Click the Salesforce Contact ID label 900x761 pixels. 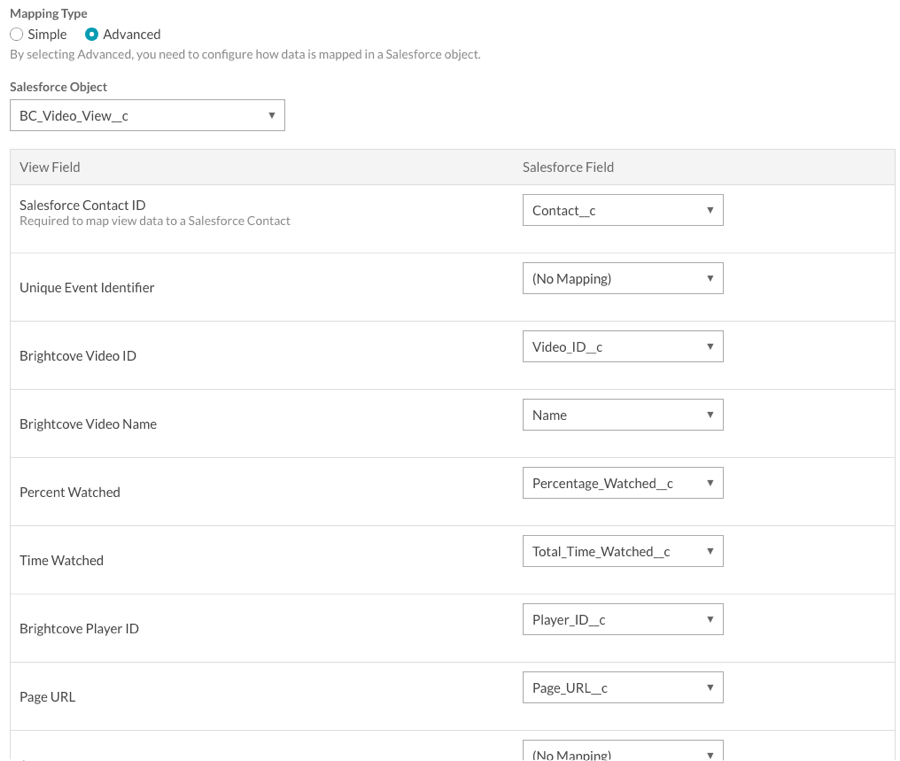83,205
